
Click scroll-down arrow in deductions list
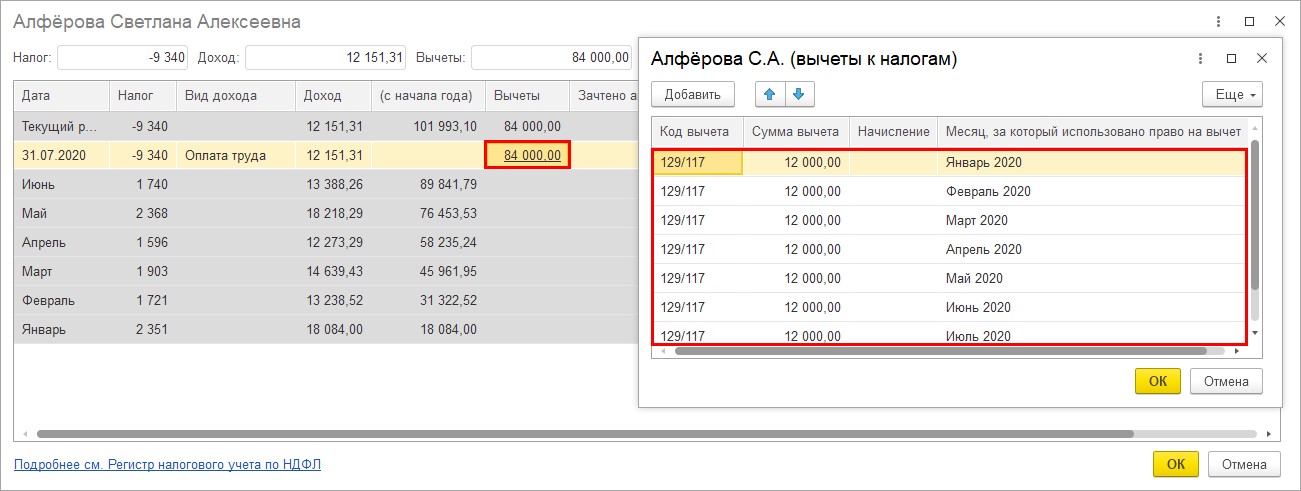[x=1255, y=332]
